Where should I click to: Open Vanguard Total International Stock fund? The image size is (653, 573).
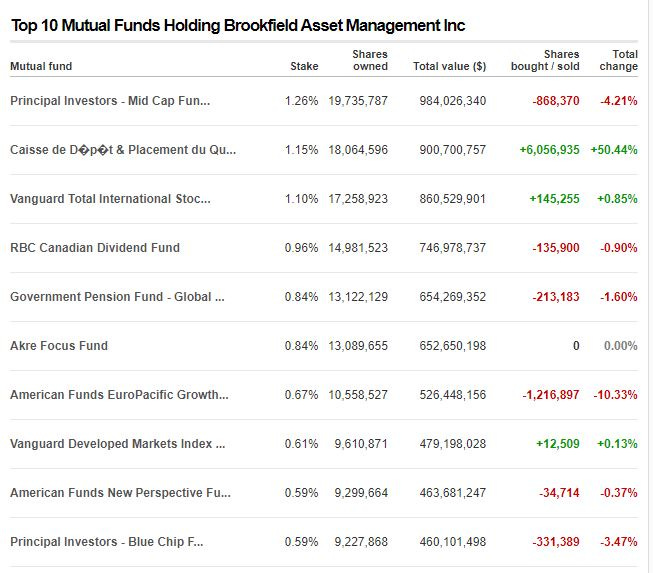(110, 199)
